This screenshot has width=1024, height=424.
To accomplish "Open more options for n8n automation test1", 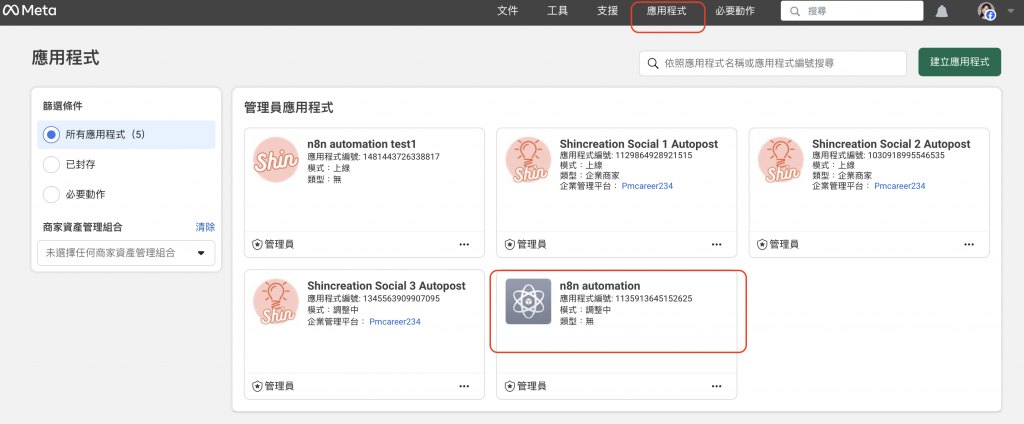I will point(464,244).
